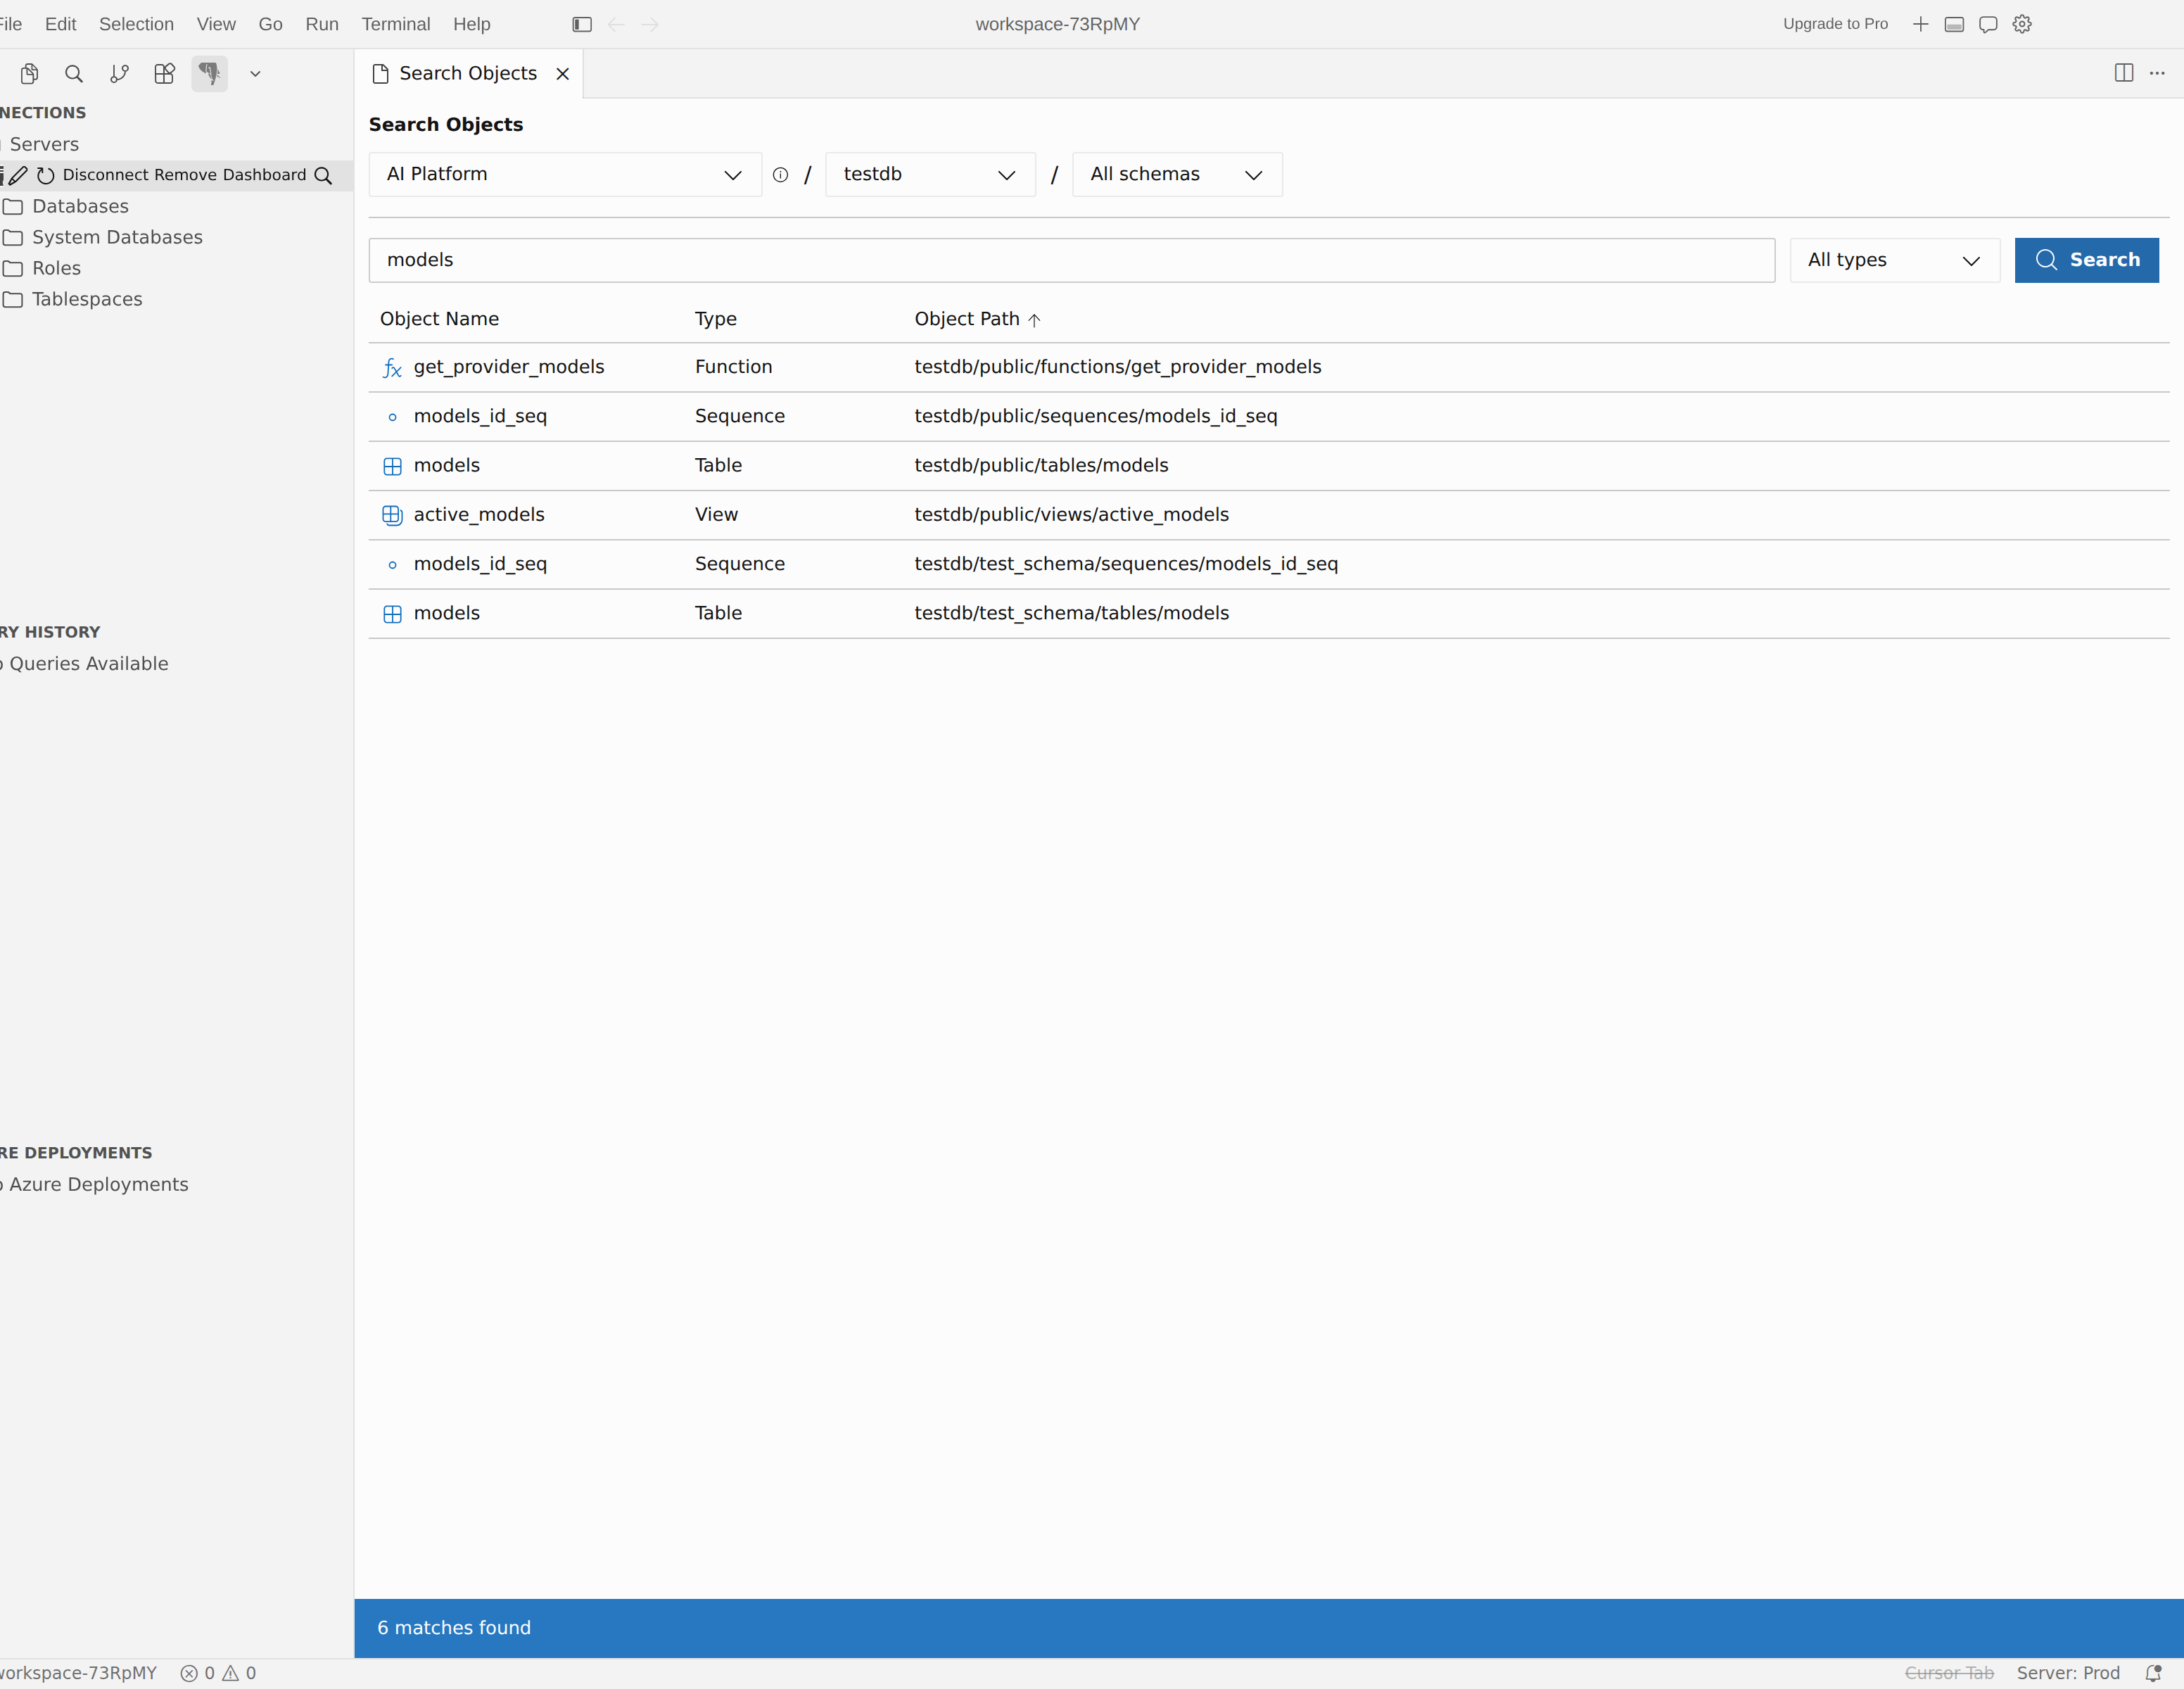The image size is (2184, 1689).
Task: Open the Source Control view
Action: pos(119,73)
